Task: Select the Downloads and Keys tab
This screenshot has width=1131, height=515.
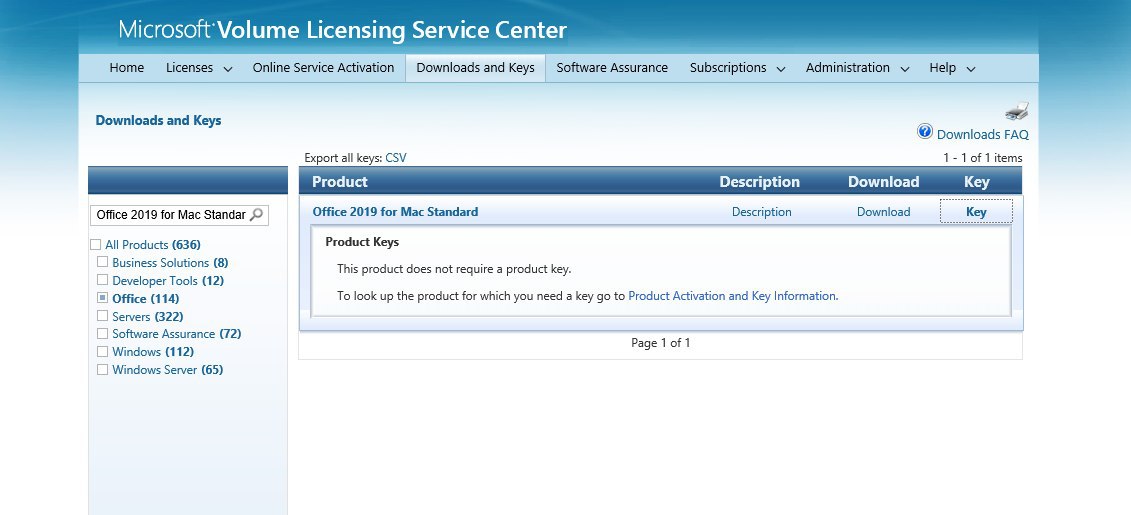Action: 475,68
